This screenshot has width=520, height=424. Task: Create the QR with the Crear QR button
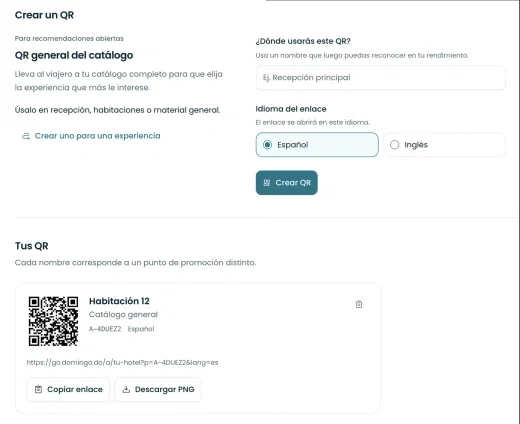click(287, 183)
